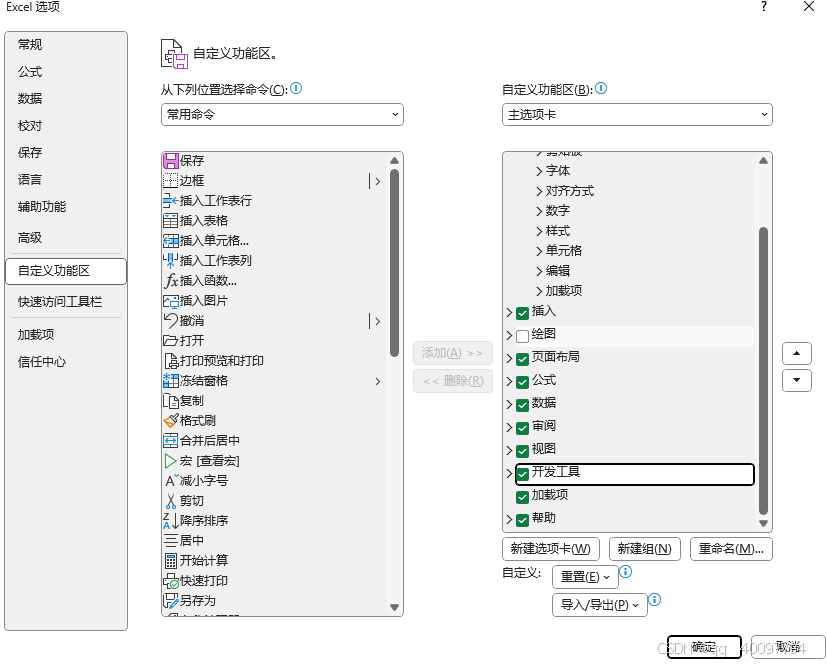
Task: Enable the 绘图 tab checkbox
Action: 522,336
